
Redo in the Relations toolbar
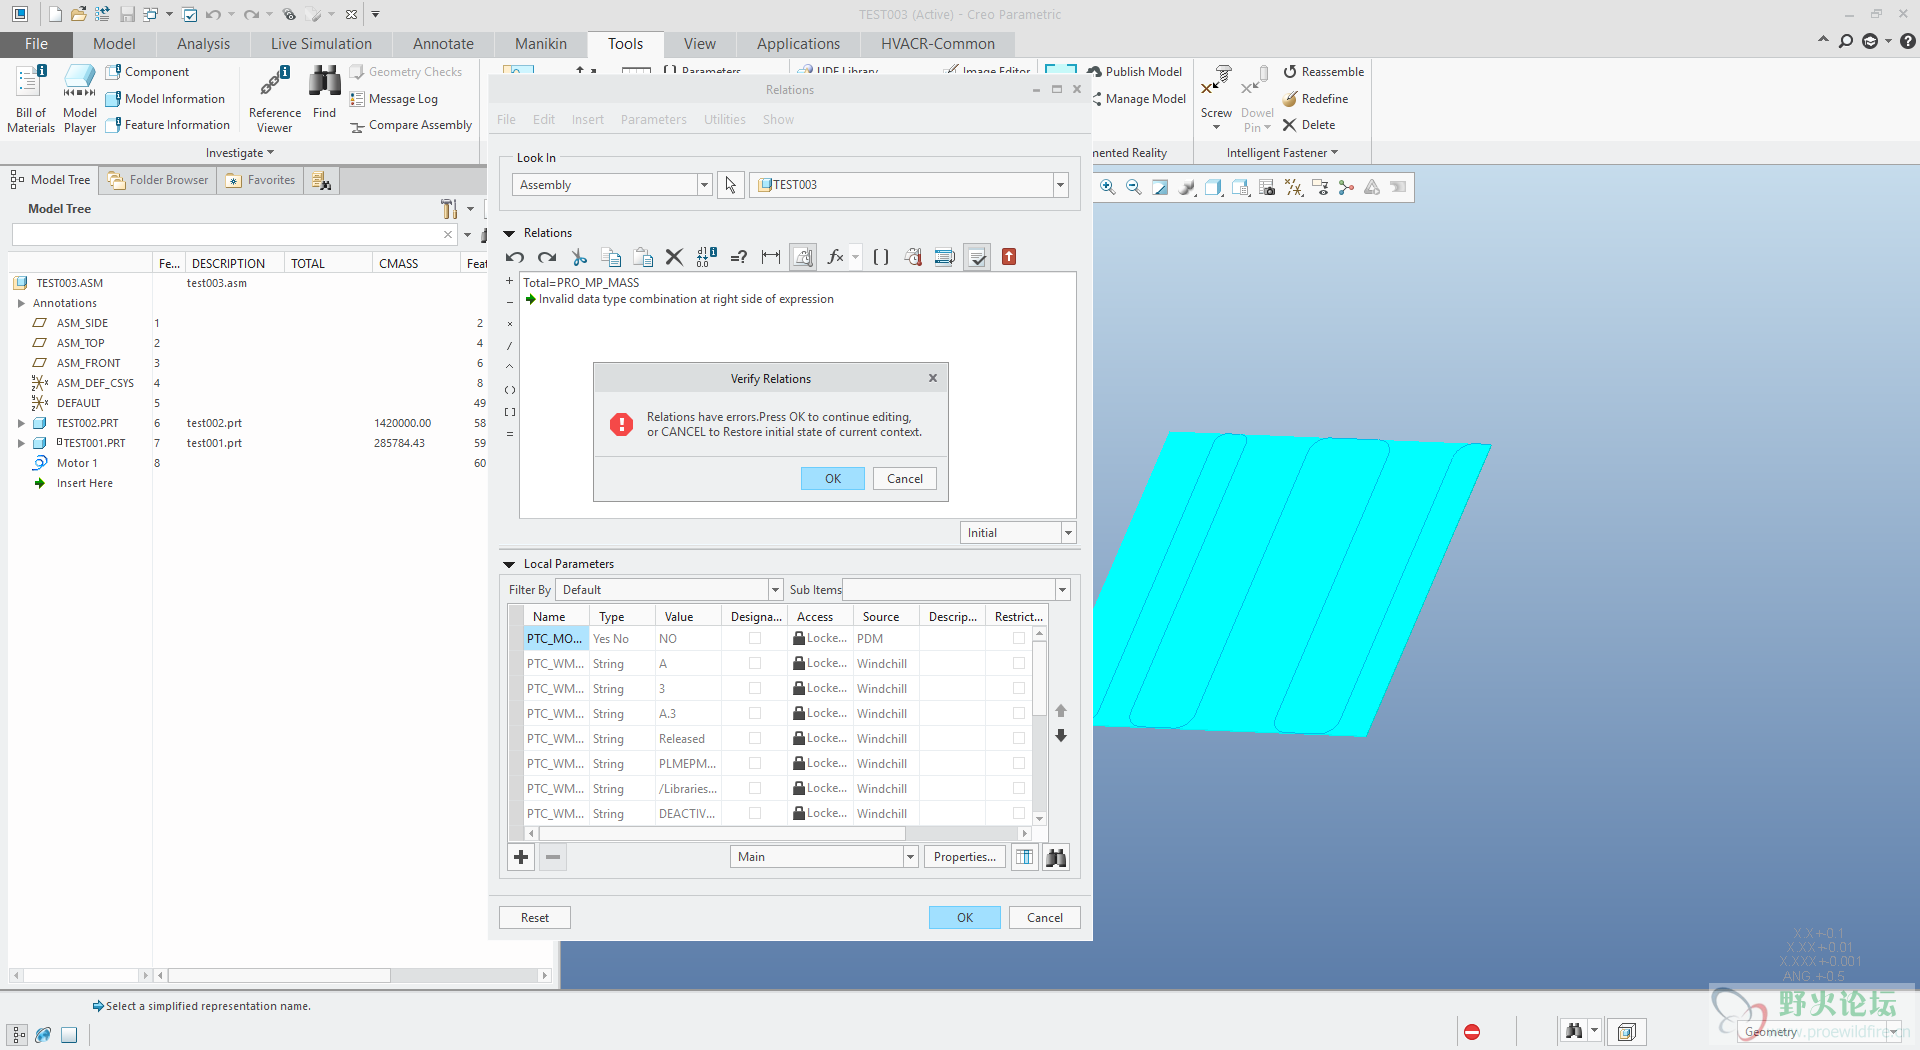(x=547, y=258)
